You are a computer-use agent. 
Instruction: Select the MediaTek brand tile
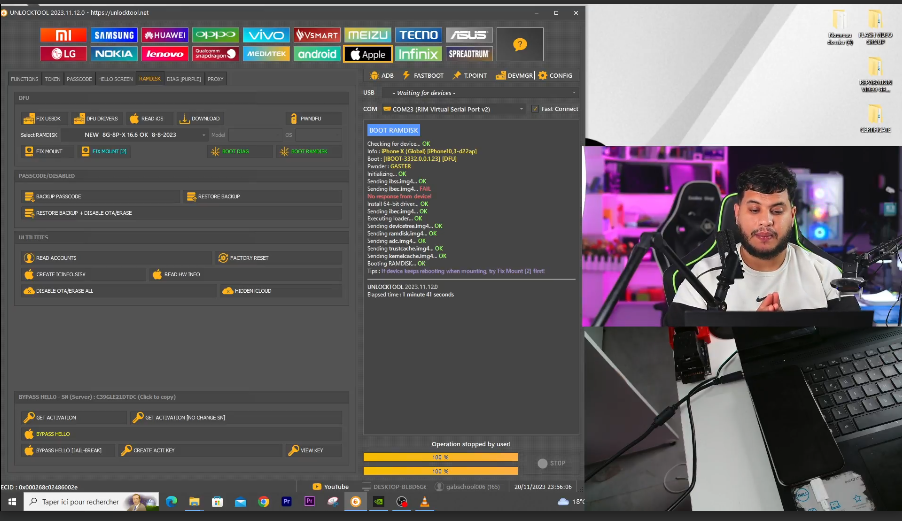266,54
